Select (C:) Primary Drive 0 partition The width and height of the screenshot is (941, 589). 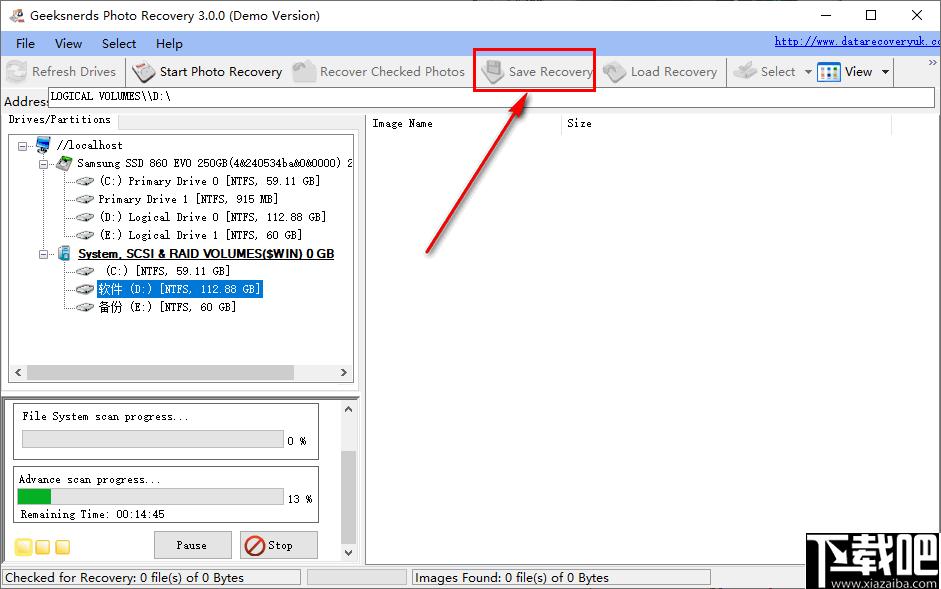pos(209,181)
